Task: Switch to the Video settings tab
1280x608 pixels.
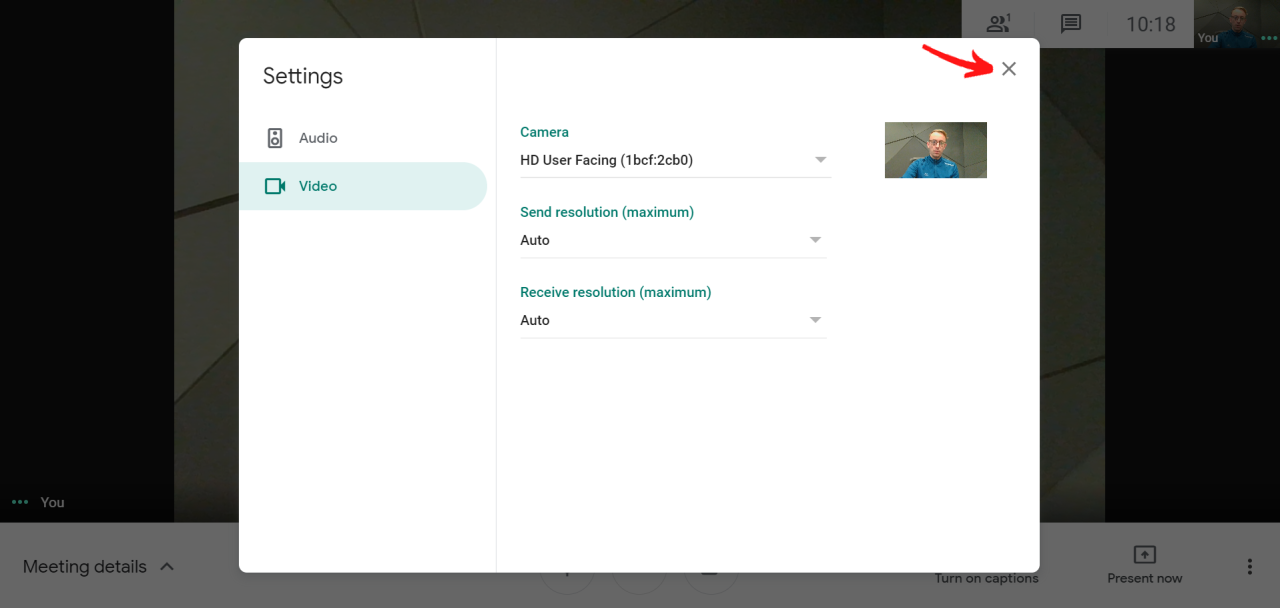Action: pyautogui.click(x=318, y=186)
